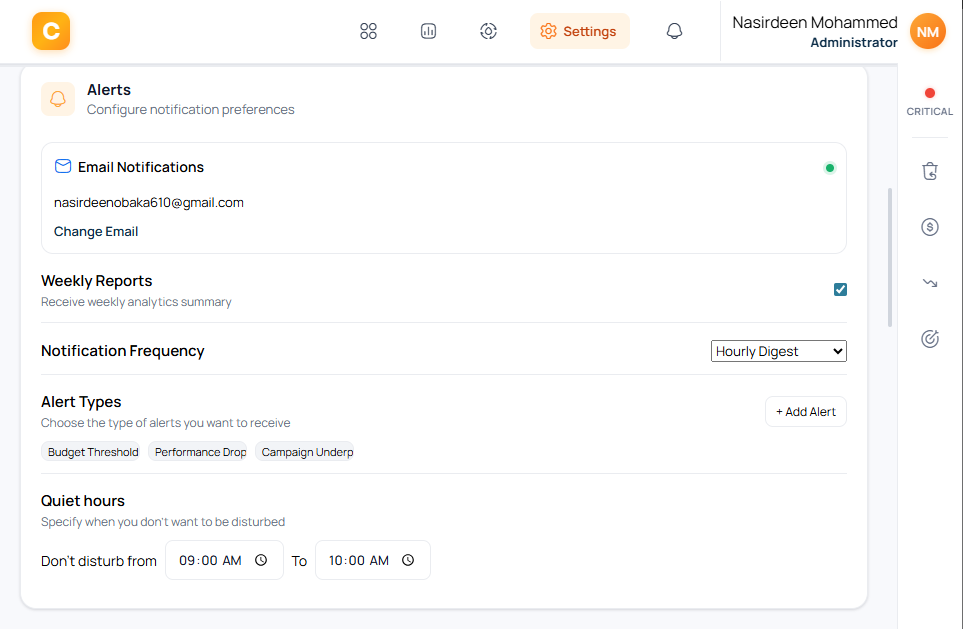Select the goal target icon in sidebar
Screen dimensions: 963x629
[929, 339]
